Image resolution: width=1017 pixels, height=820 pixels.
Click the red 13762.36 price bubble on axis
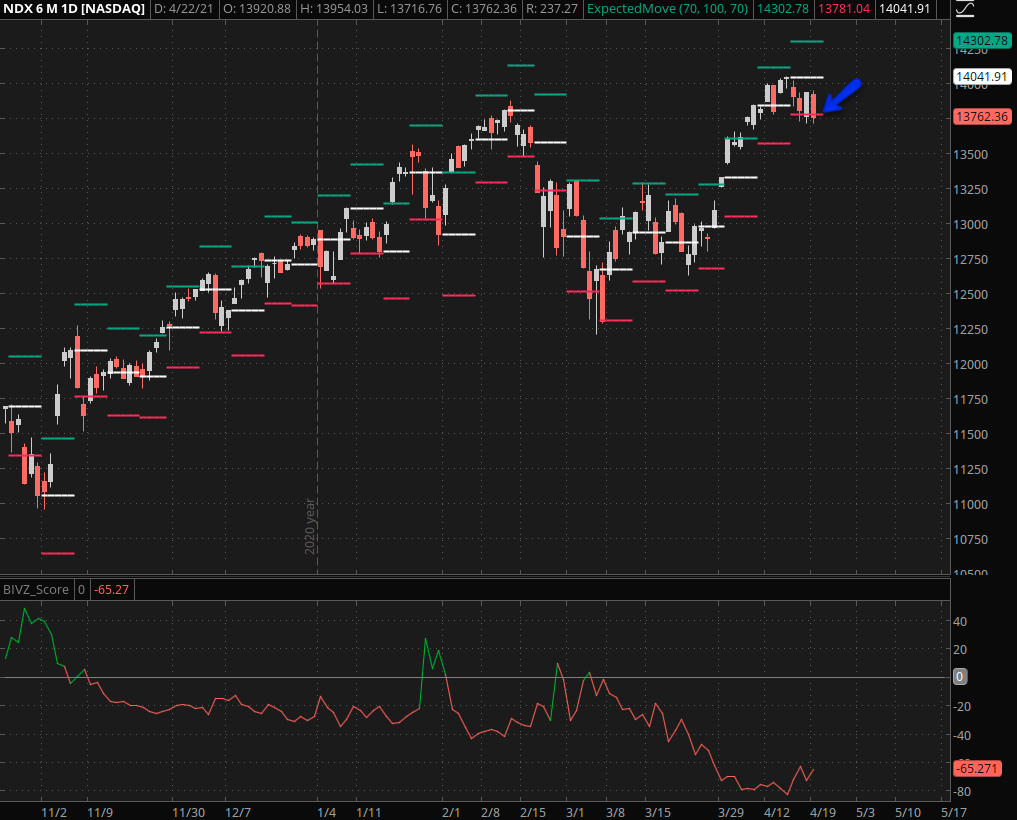coord(979,116)
